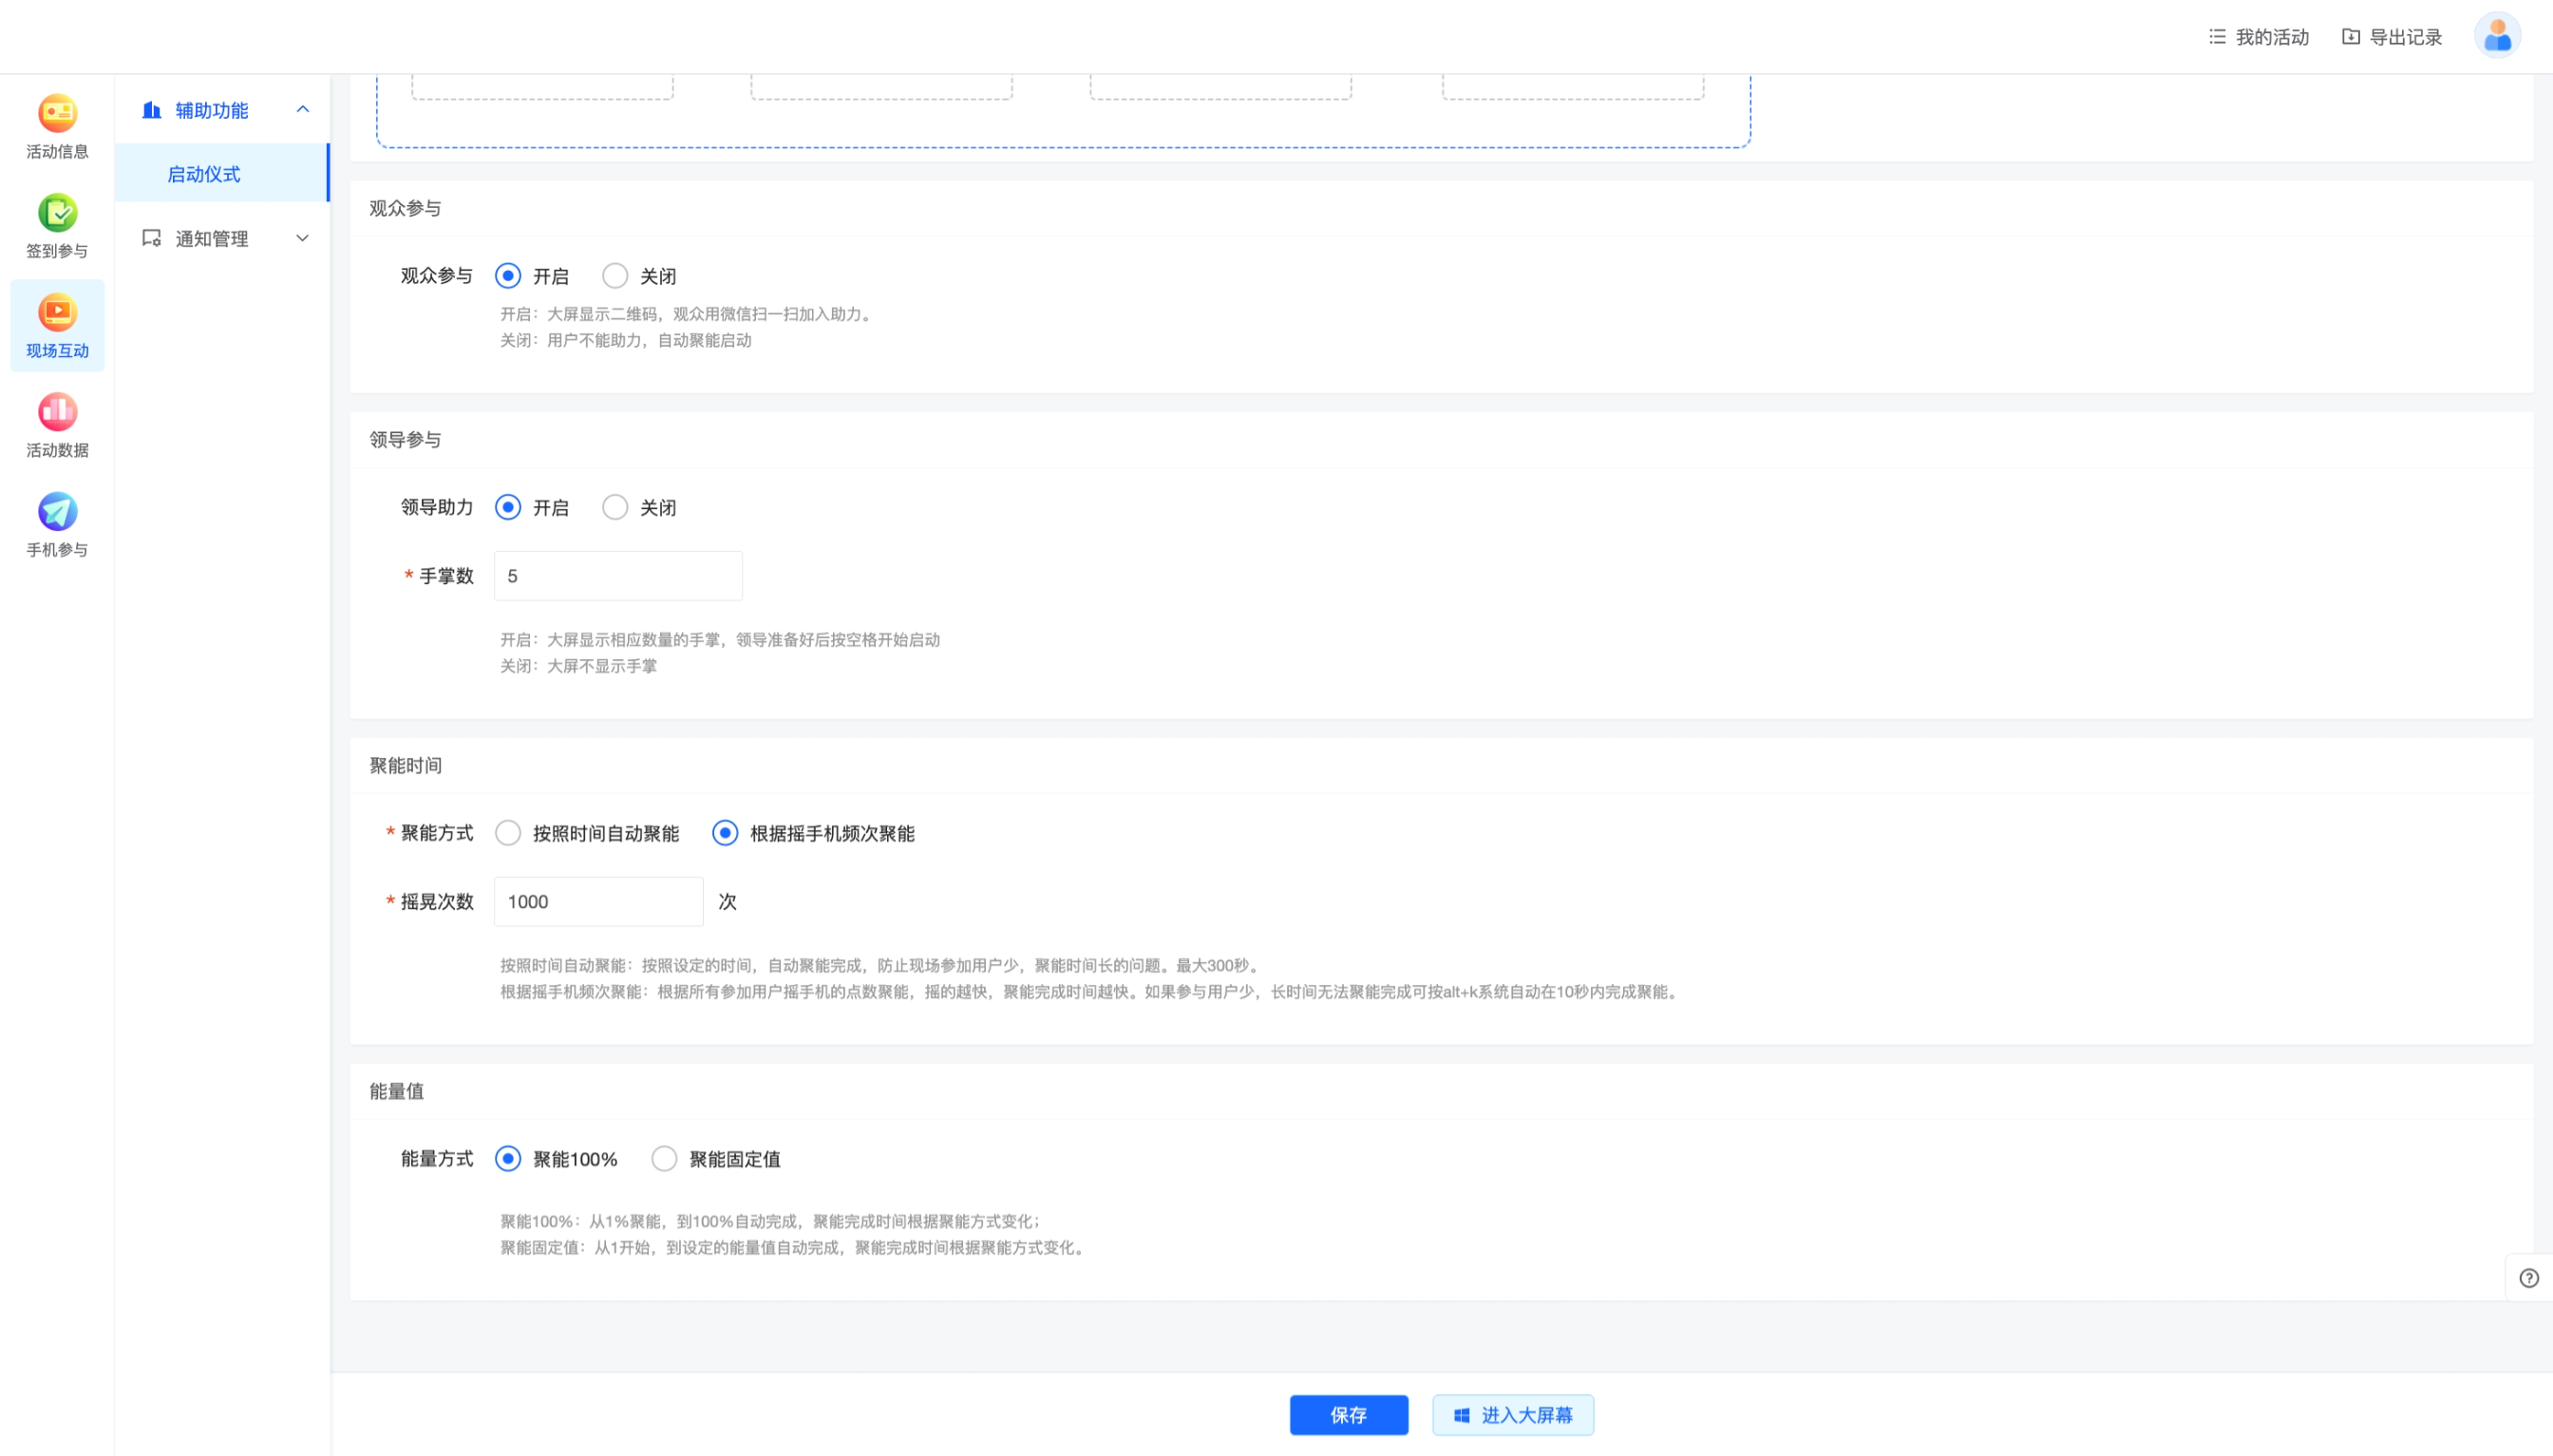This screenshot has width=2553, height=1456.
Task: Click the 观众参与 section heading
Action: click(405, 208)
